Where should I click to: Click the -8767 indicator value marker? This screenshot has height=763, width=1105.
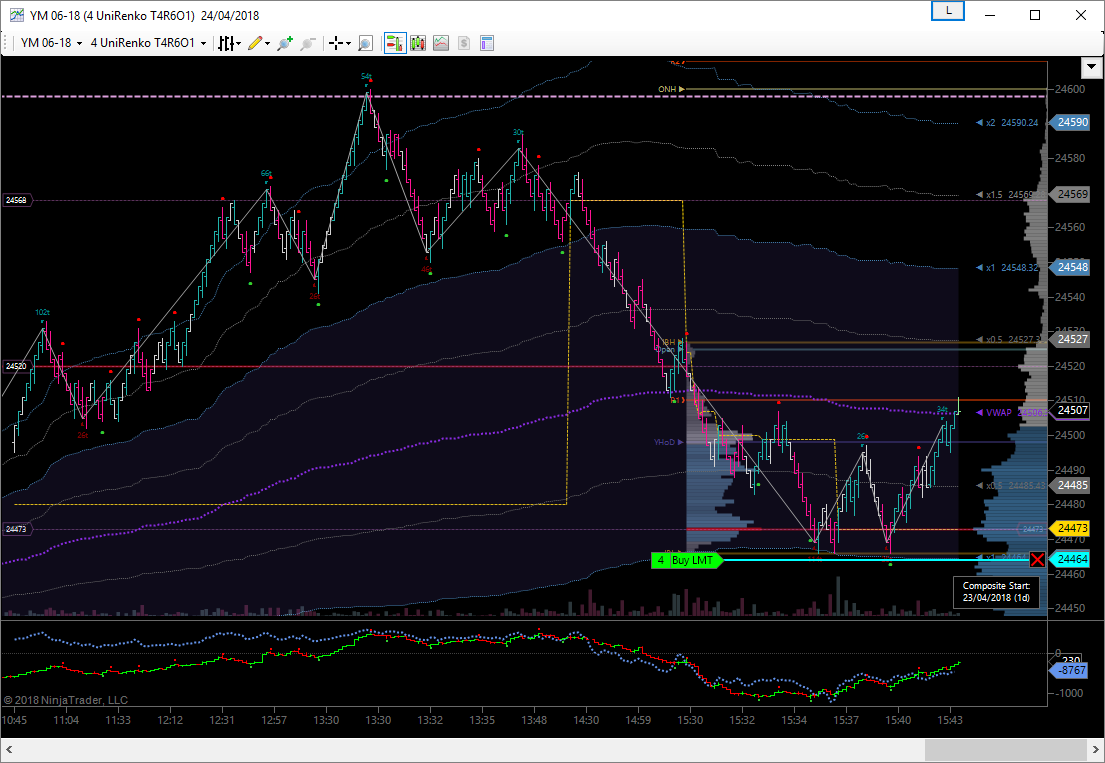[x=1070, y=671]
